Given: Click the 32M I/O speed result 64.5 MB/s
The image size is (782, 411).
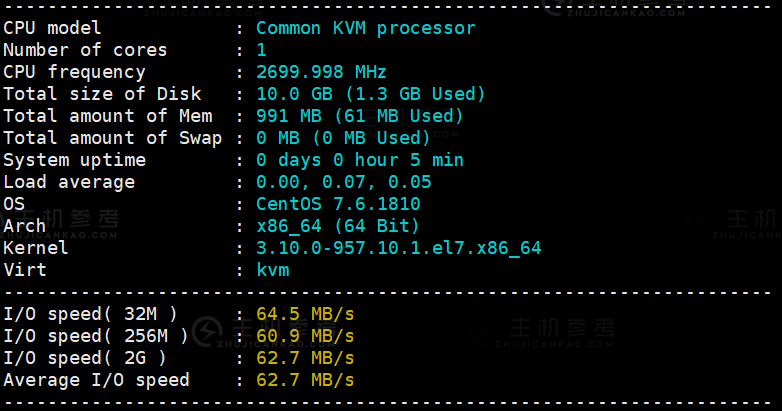Looking at the screenshot, I should tap(305, 314).
